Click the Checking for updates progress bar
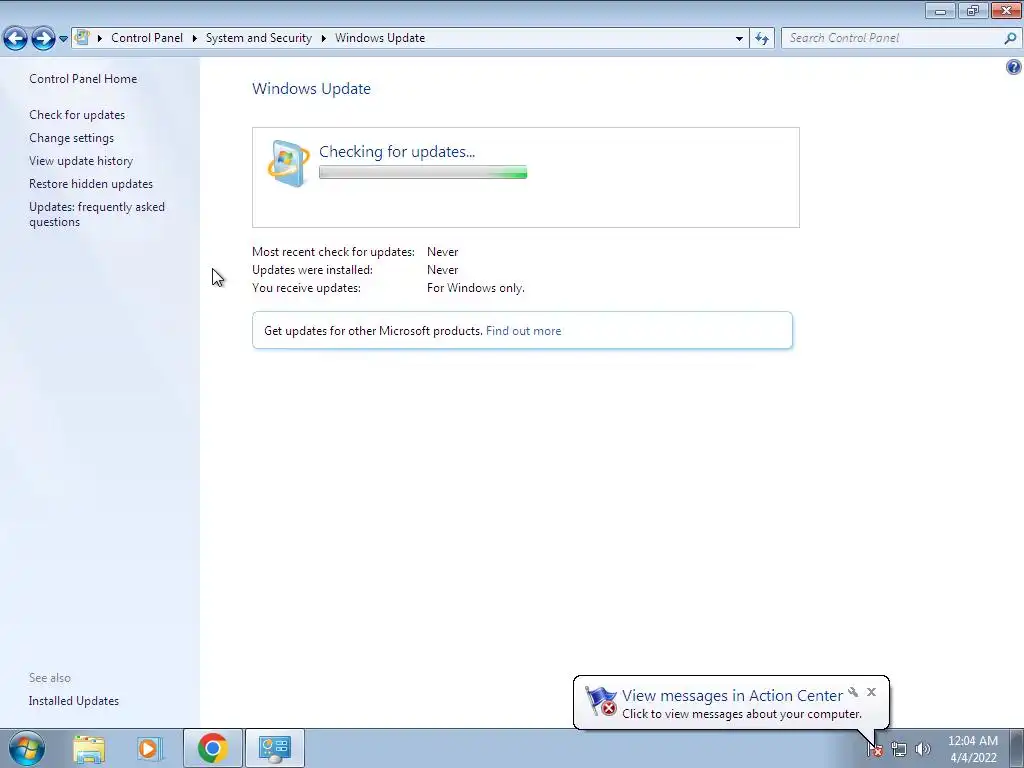Image resolution: width=1024 pixels, height=768 pixels. pyautogui.click(x=423, y=172)
